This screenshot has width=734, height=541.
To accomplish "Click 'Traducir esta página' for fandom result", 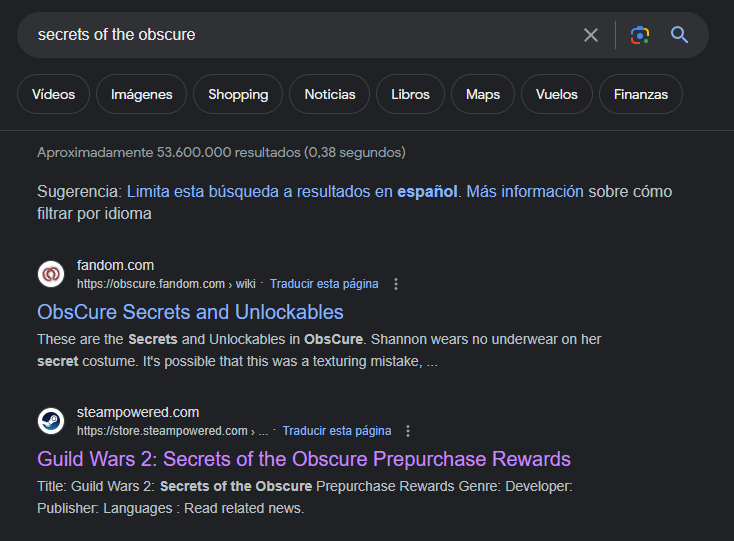I will [x=324, y=284].
